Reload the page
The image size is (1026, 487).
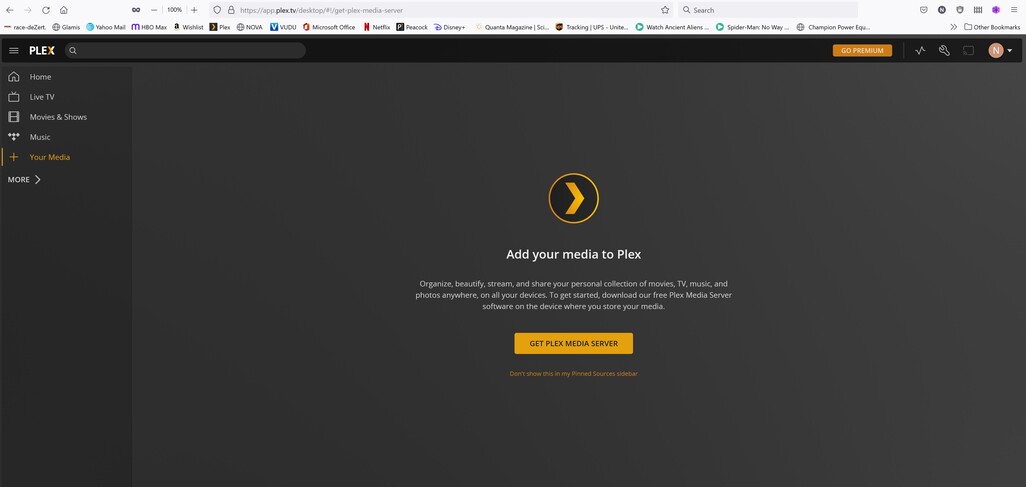(46, 10)
